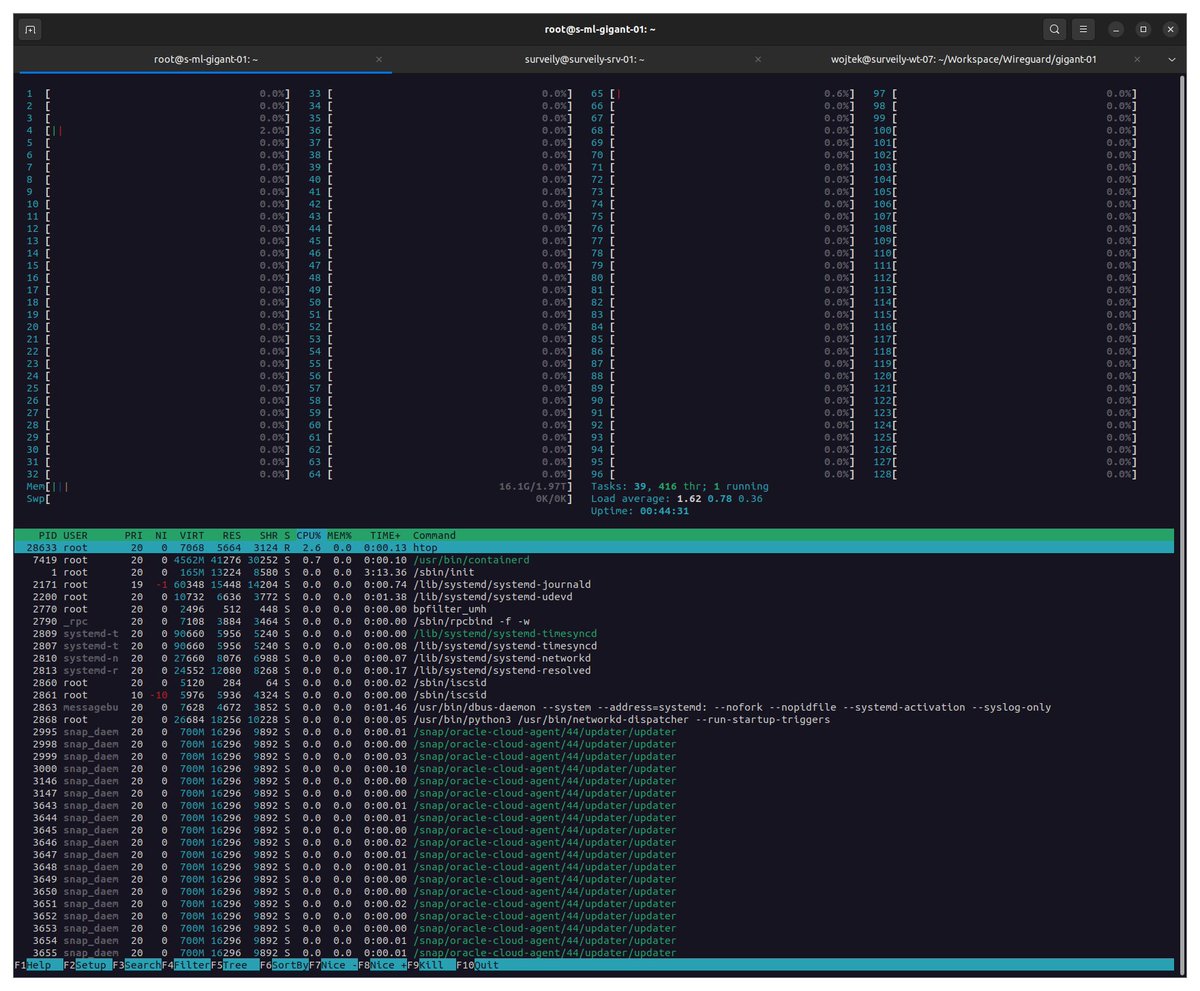Click F7 Nice - to lower niceness
Viewport: 1200px width, 991px height.
(332, 965)
